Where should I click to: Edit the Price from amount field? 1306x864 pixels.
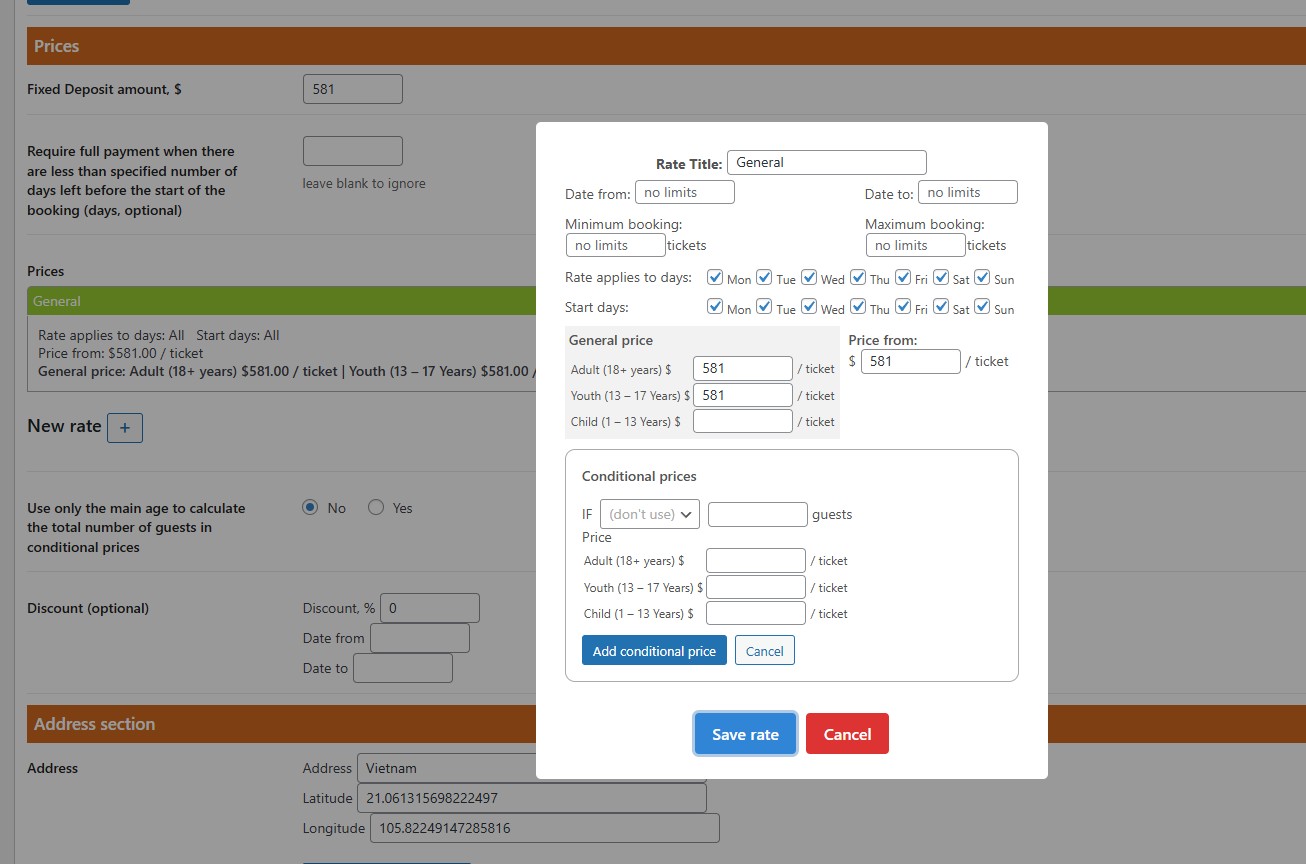tap(910, 361)
